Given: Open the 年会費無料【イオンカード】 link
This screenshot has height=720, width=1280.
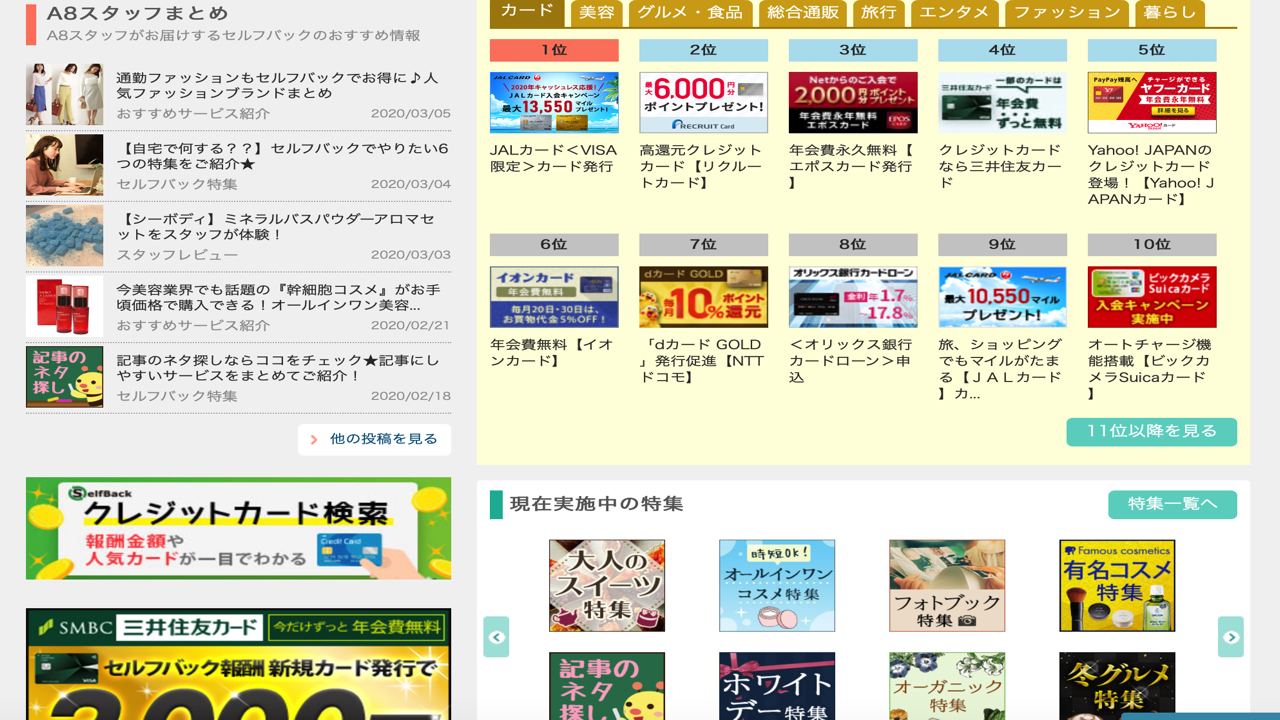Looking at the screenshot, I should click(x=552, y=352).
